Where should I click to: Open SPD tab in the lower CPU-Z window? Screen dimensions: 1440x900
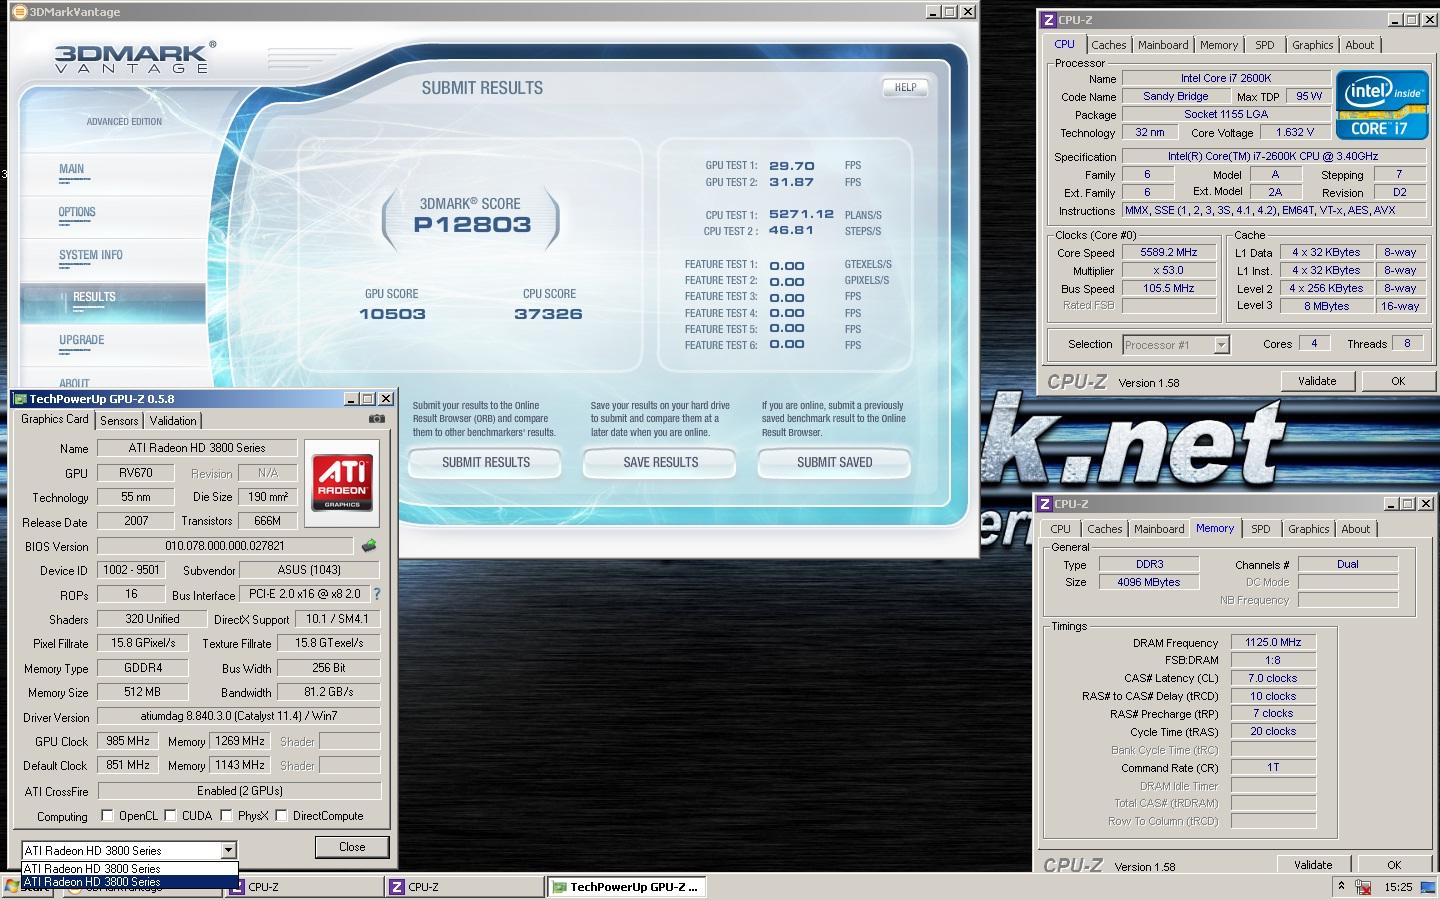point(1261,529)
